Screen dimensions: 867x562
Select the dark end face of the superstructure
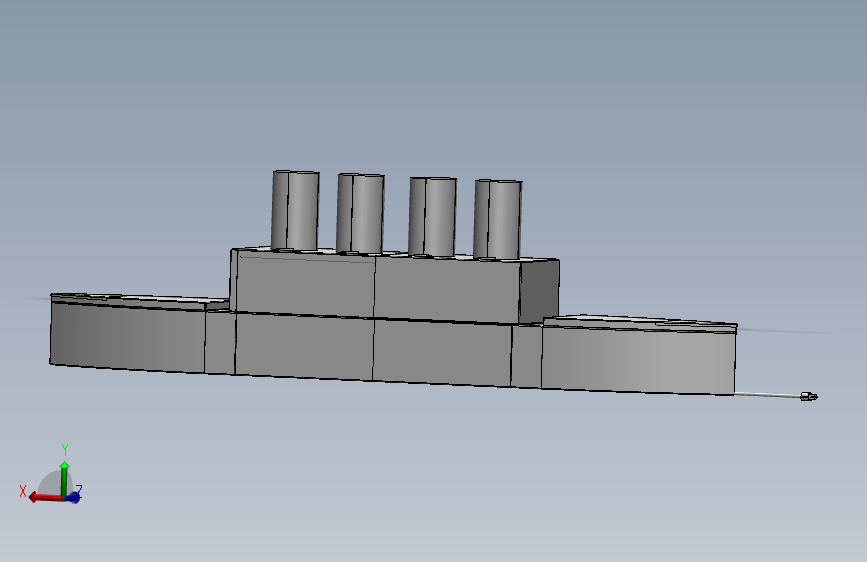click(x=539, y=292)
